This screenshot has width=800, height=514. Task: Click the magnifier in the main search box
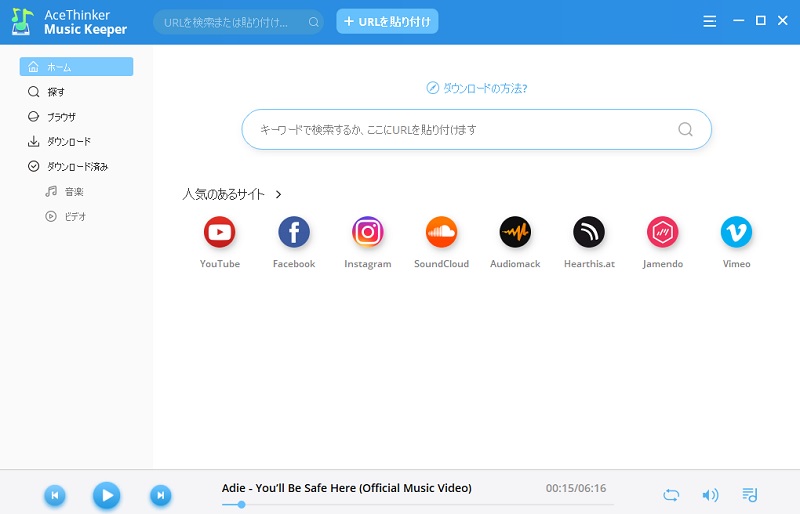(685, 130)
